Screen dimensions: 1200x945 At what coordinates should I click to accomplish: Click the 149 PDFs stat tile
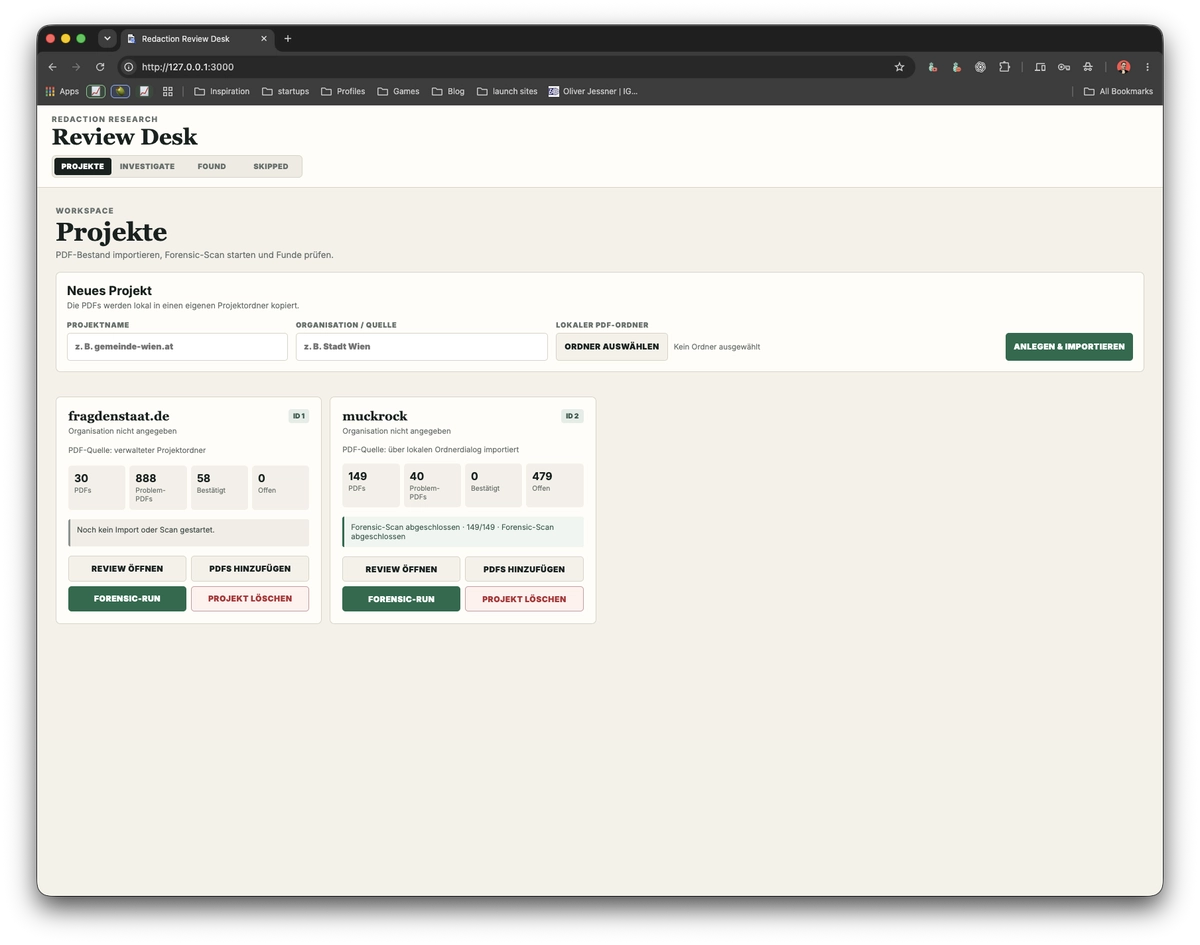point(371,486)
